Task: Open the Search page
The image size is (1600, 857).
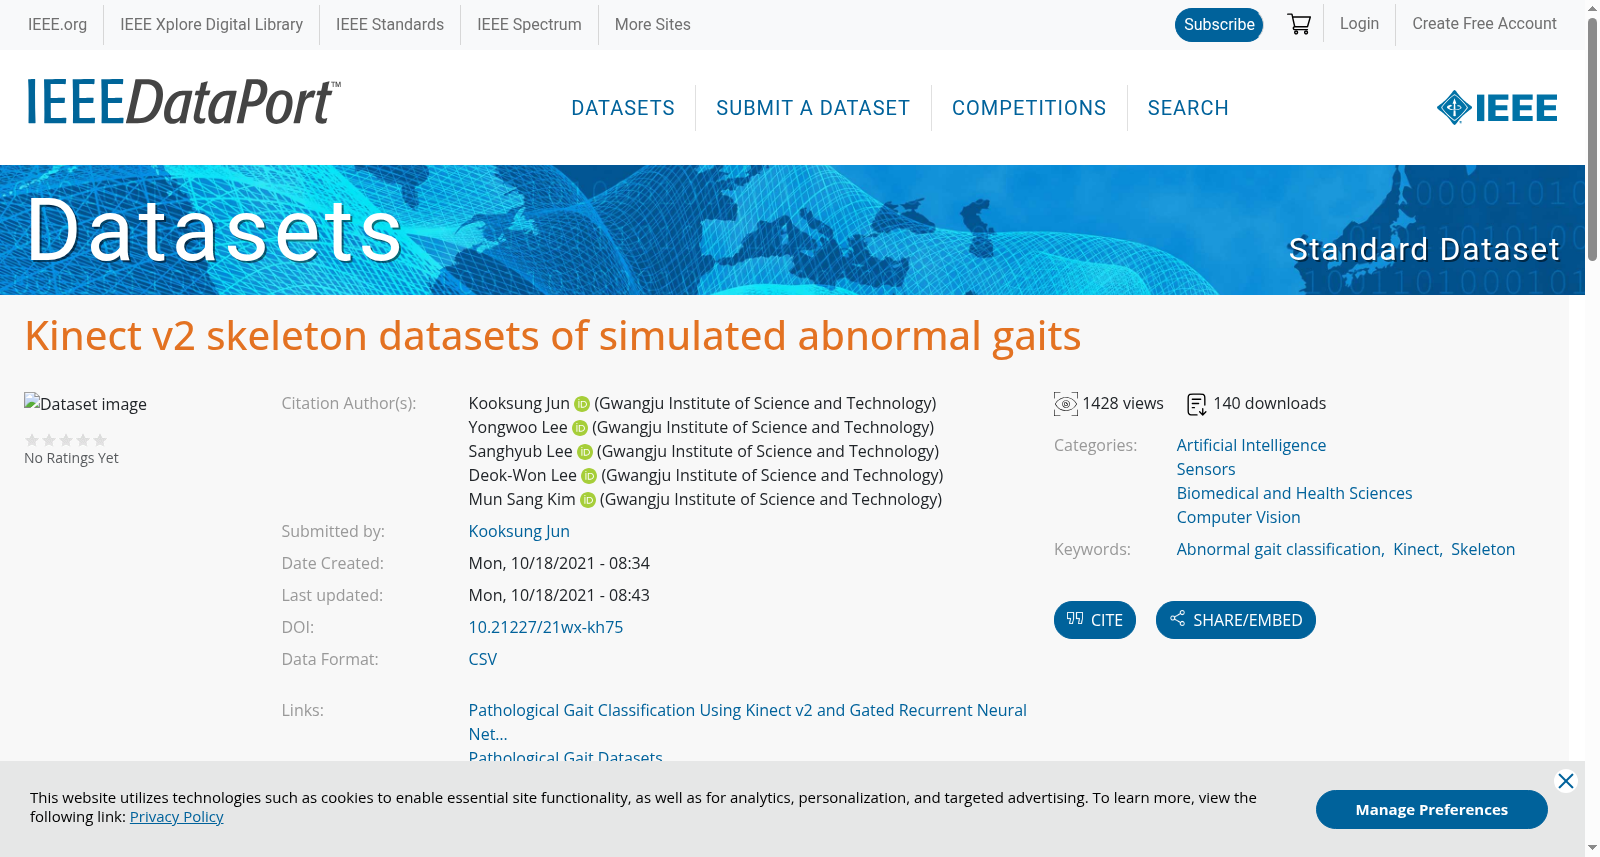Action: coord(1188,108)
